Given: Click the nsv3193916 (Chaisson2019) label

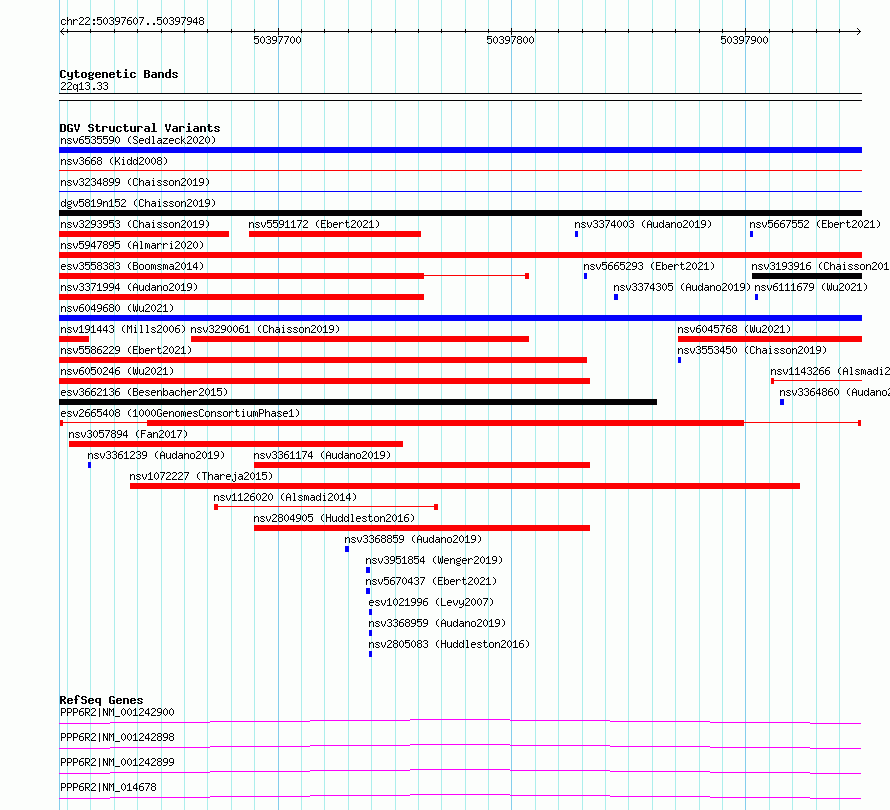Looking at the screenshot, I should click(x=820, y=266).
